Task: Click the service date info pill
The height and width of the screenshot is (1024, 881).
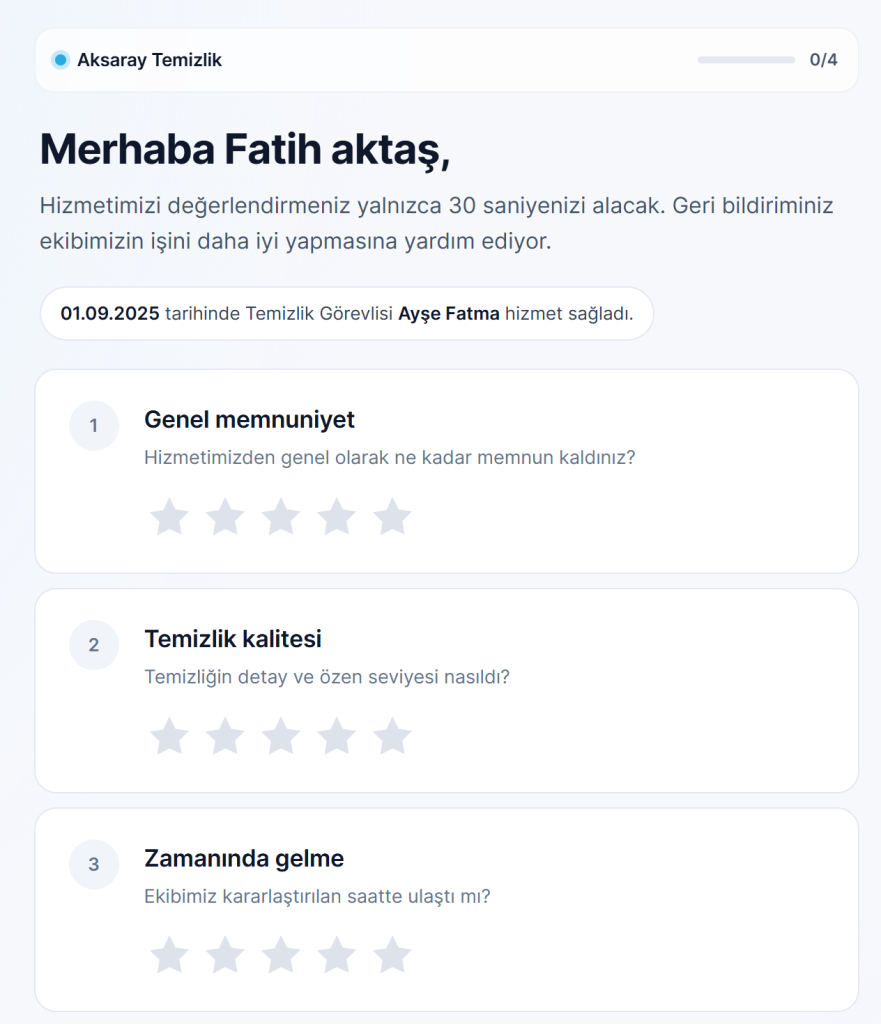Action: pyautogui.click(x=346, y=314)
